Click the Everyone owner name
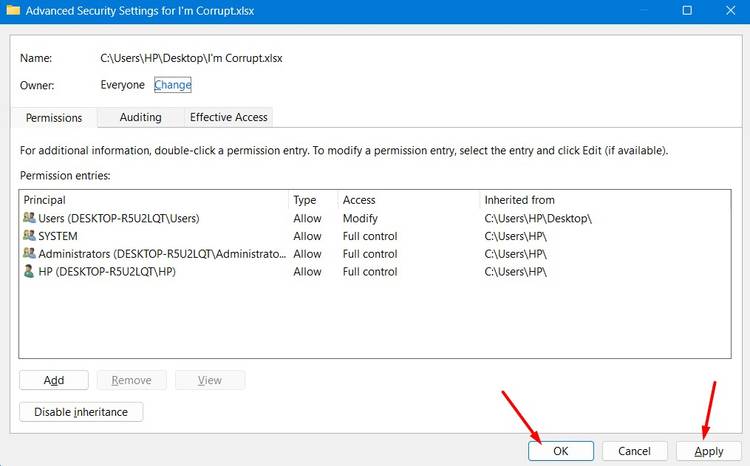Viewport: 750px width, 466px height. point(122,85)
